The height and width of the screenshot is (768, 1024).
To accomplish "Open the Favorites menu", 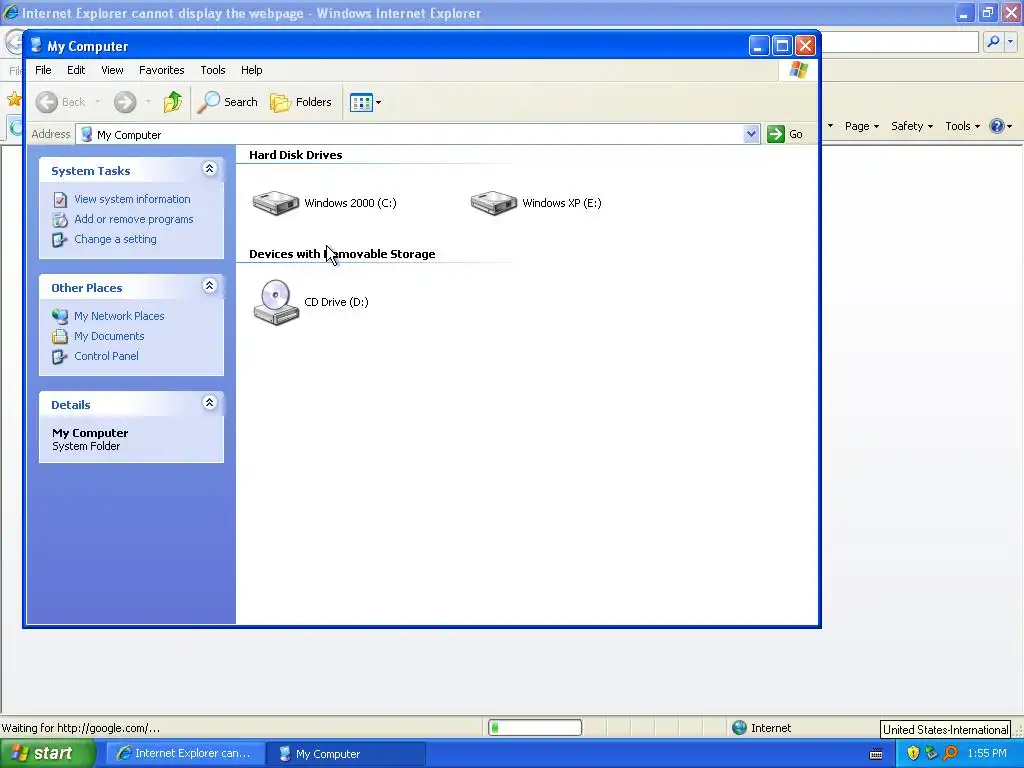I will click(161, 70).
